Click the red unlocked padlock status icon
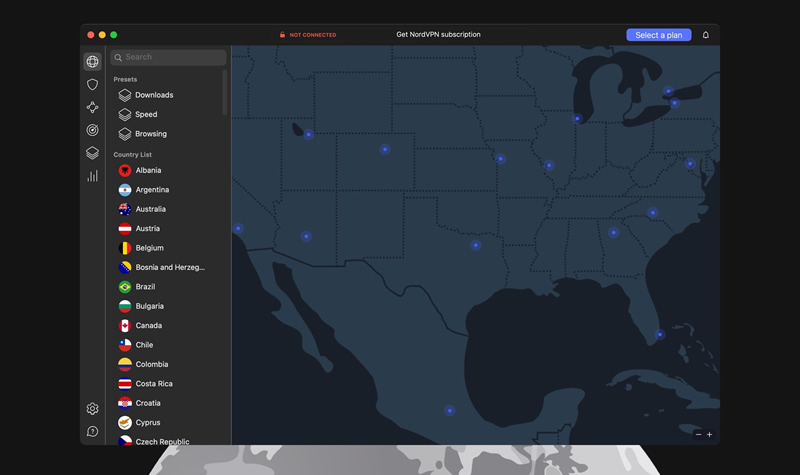The image size is (800, 475). tap(282, 35)
